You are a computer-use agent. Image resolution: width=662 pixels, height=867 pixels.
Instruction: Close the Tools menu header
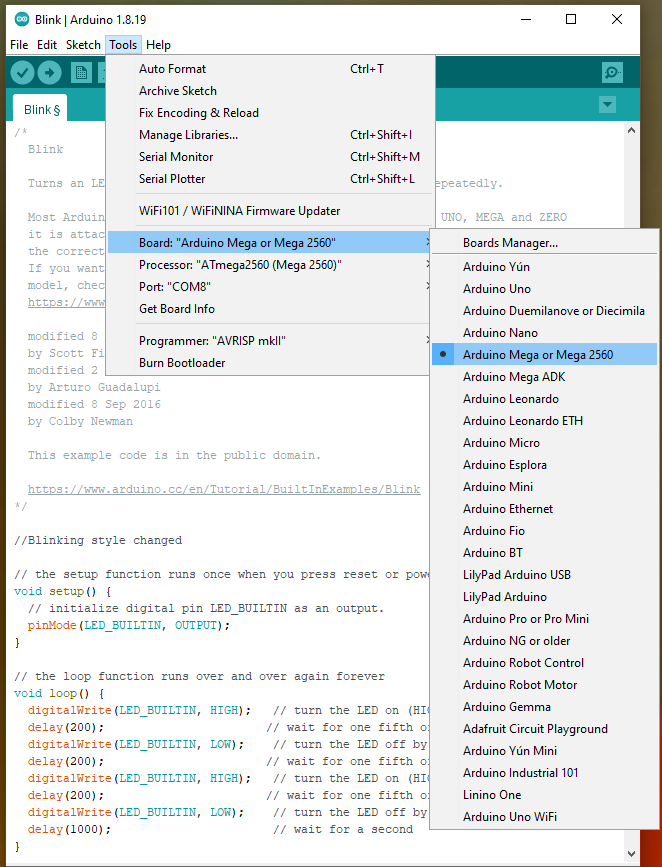[x=123, y=45]
